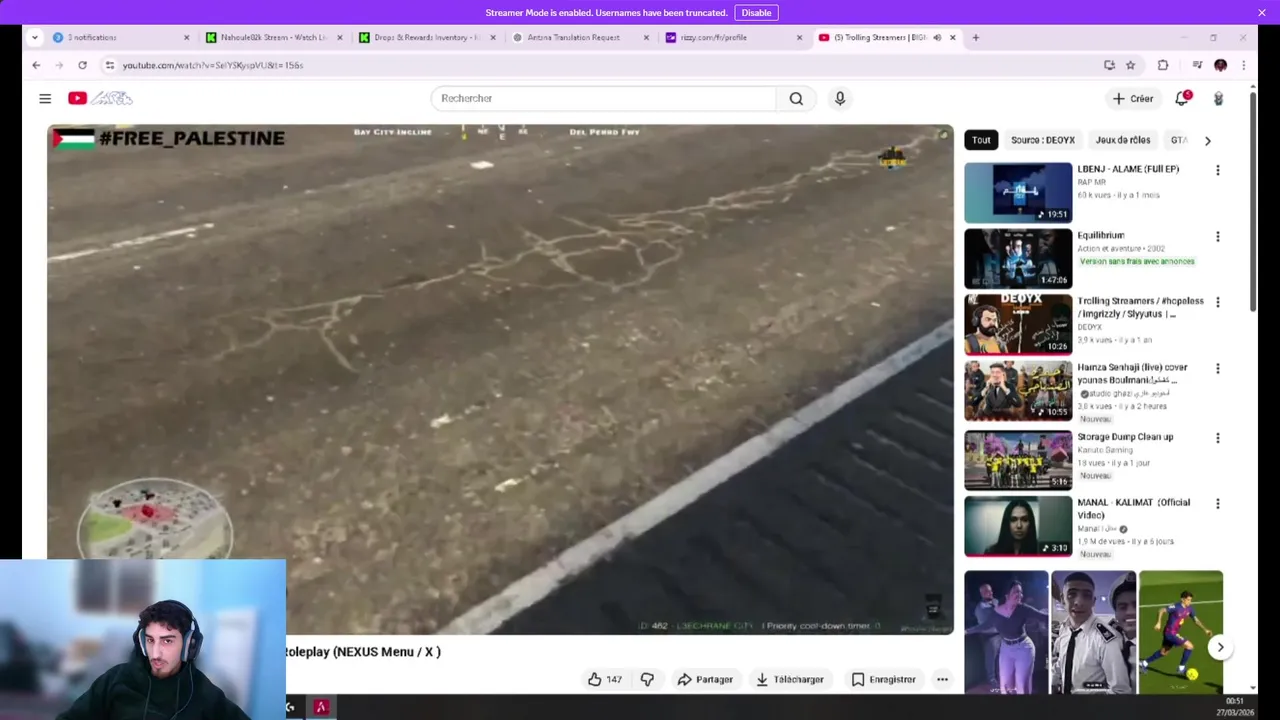Image resolution: width=1280 pixels, height=720 pixels.
Task: Show next Shorts with the arrow button
Action: click(x=1220, y=647)
